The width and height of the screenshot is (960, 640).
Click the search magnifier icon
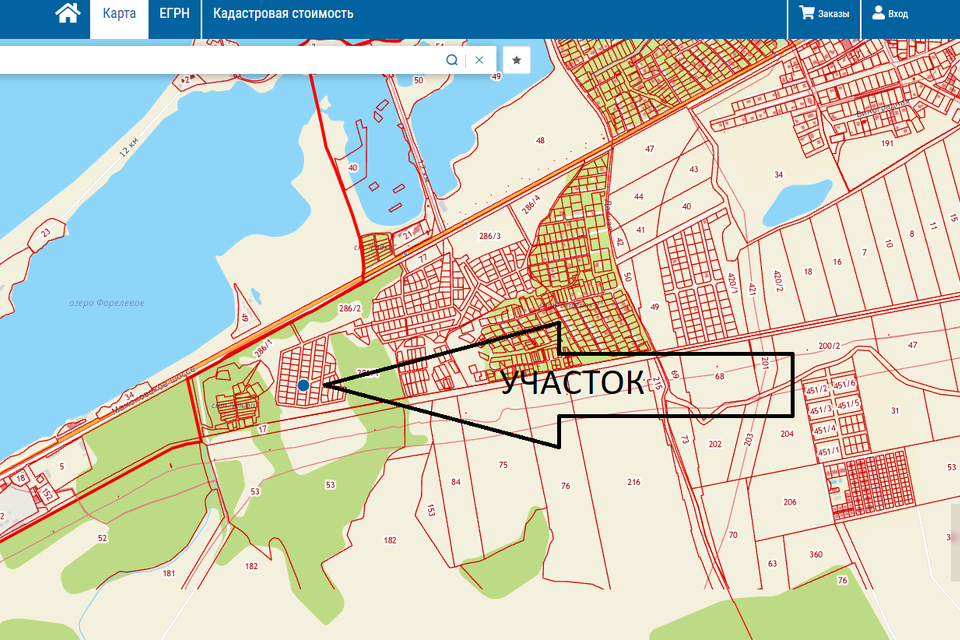[x=452, y=60]
